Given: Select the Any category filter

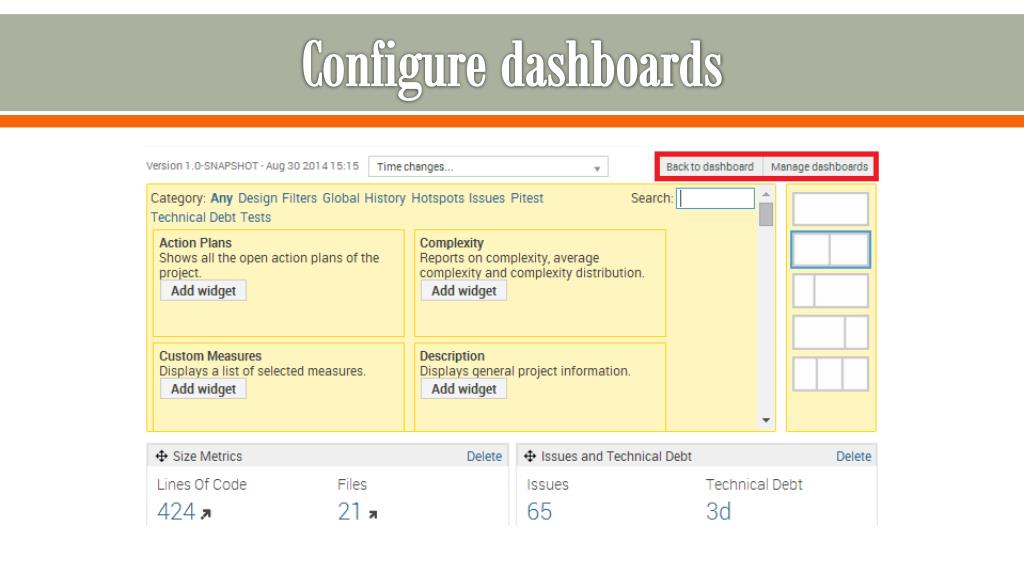Looking at the screenshot, I should pyautogui.click(x=221, y=198).
